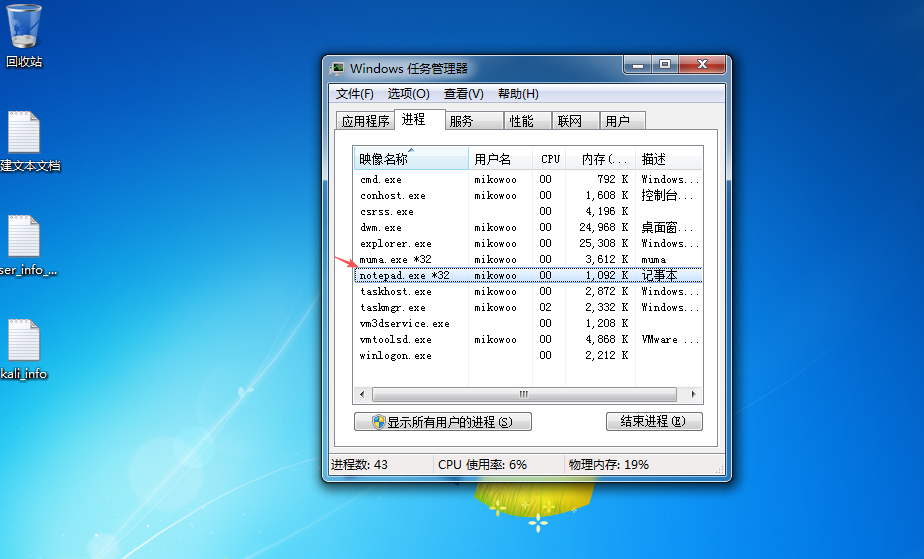Click the horizontal scrollbar thumb
Image resolution: width=924 pixels, height=559 pixels.
[x=524, y=394]
